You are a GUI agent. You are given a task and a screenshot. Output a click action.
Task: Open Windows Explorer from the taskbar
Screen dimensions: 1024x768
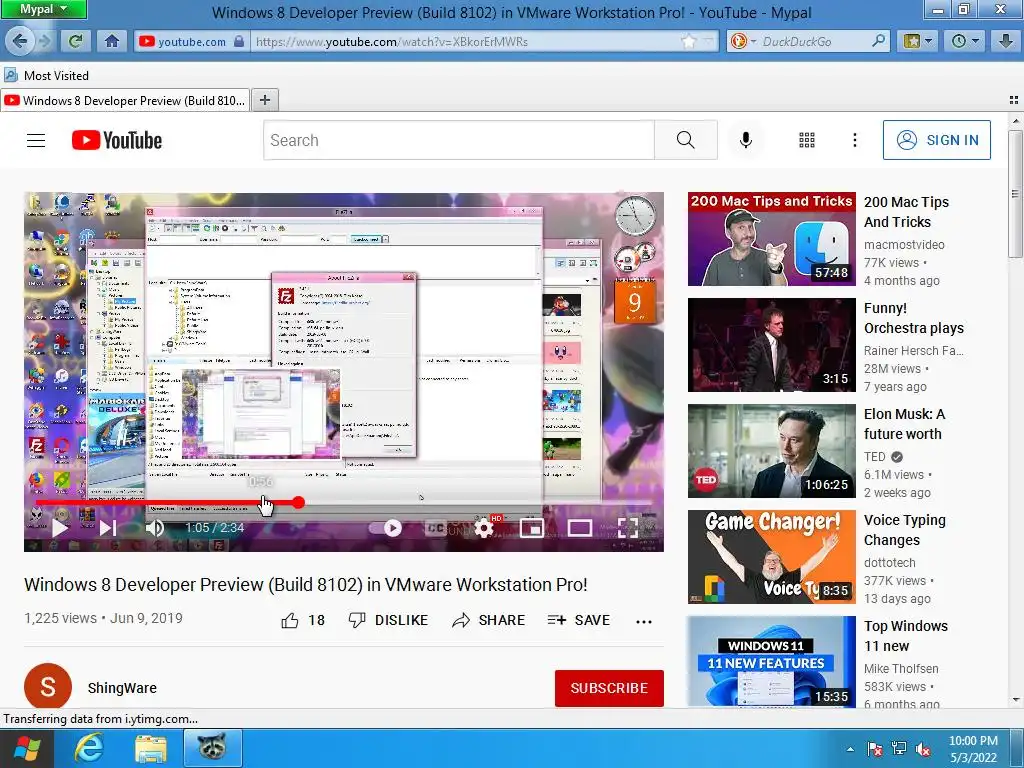151,748
